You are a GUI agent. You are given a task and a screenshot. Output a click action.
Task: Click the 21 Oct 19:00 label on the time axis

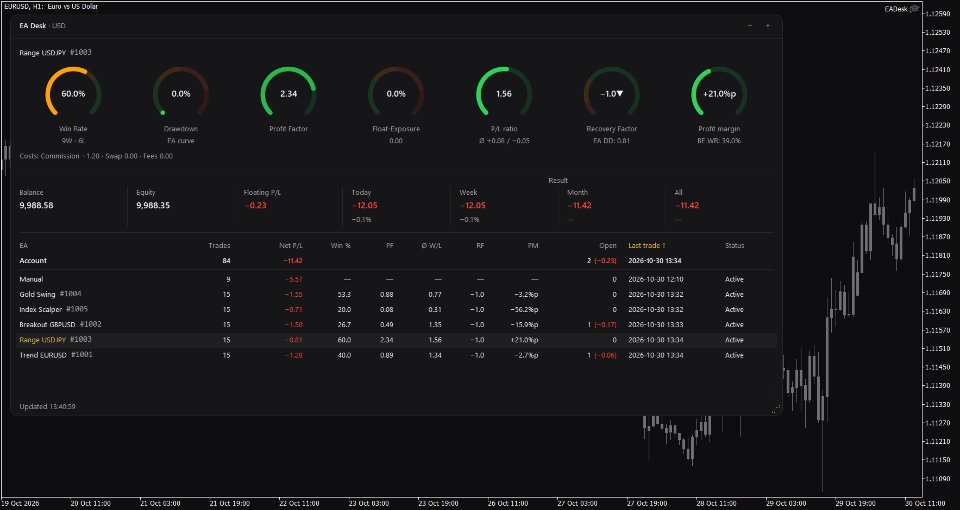click(x=230, y=504)
